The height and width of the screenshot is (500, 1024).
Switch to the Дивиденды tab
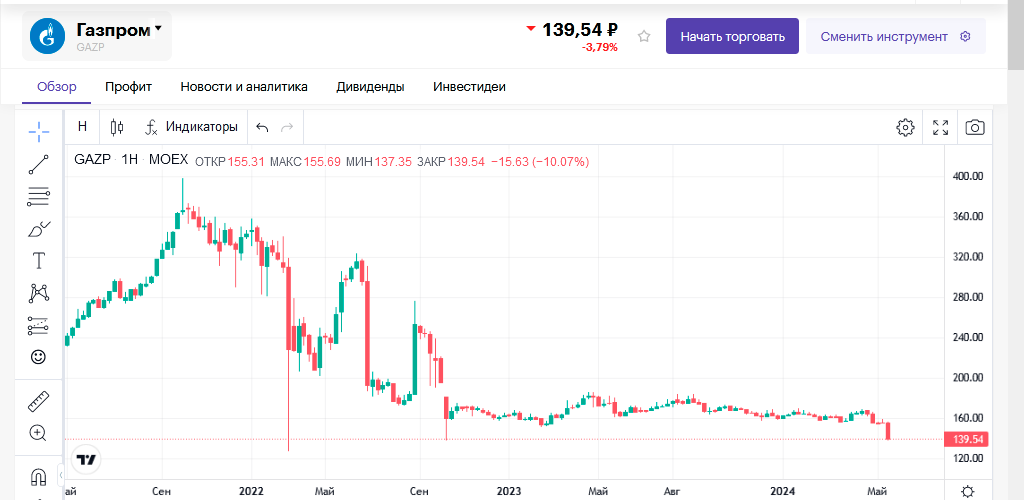(370, 87)
